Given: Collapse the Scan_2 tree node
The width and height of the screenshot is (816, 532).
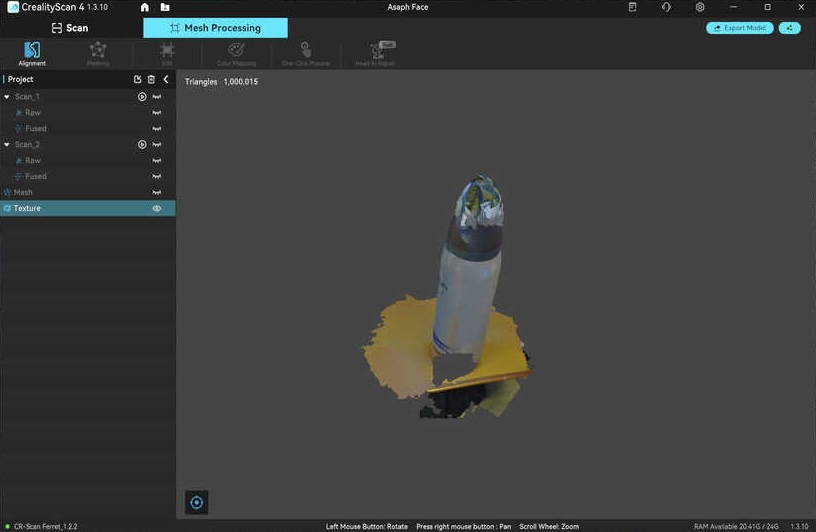Looking at the screenshot, I should pos(7,145).
